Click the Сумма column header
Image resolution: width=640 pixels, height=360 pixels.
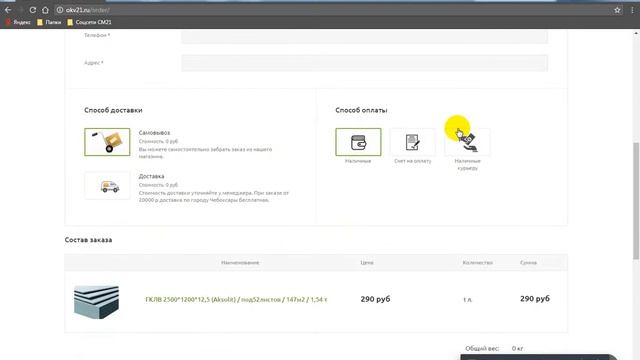(x=528, y=262)
